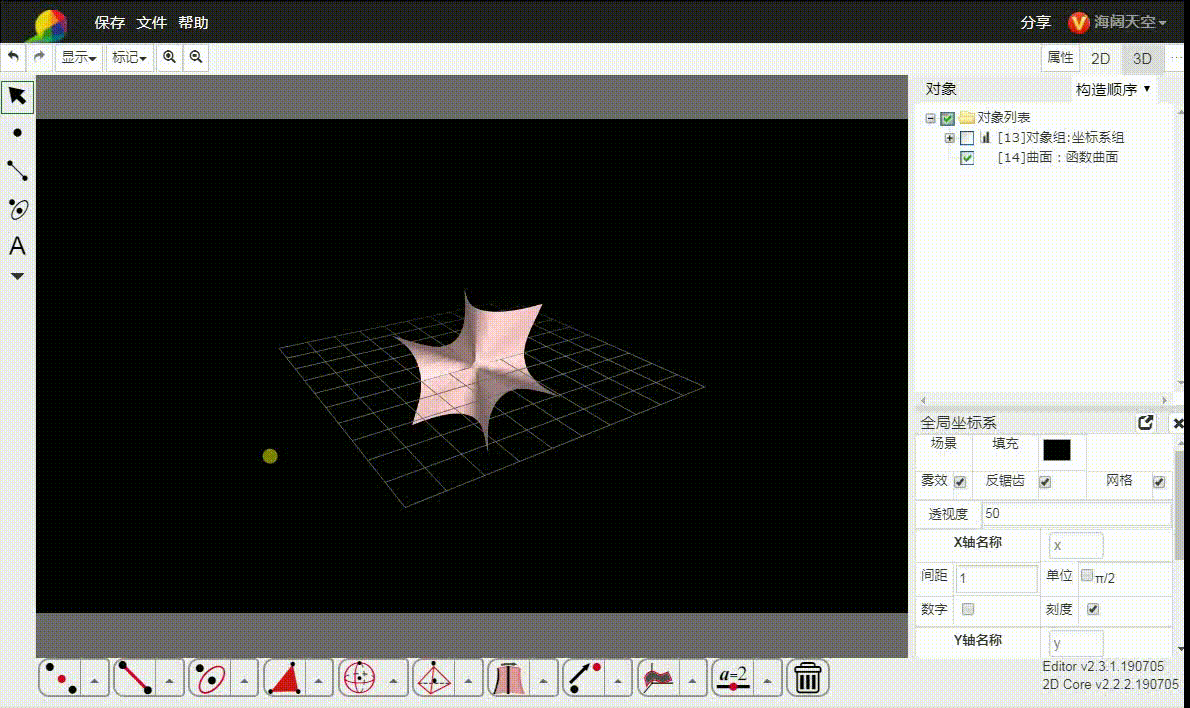This screenshot has width=1190, height=708.
Task: Open the 构造顺序 sort dropdown
Action: (1113, 90)
